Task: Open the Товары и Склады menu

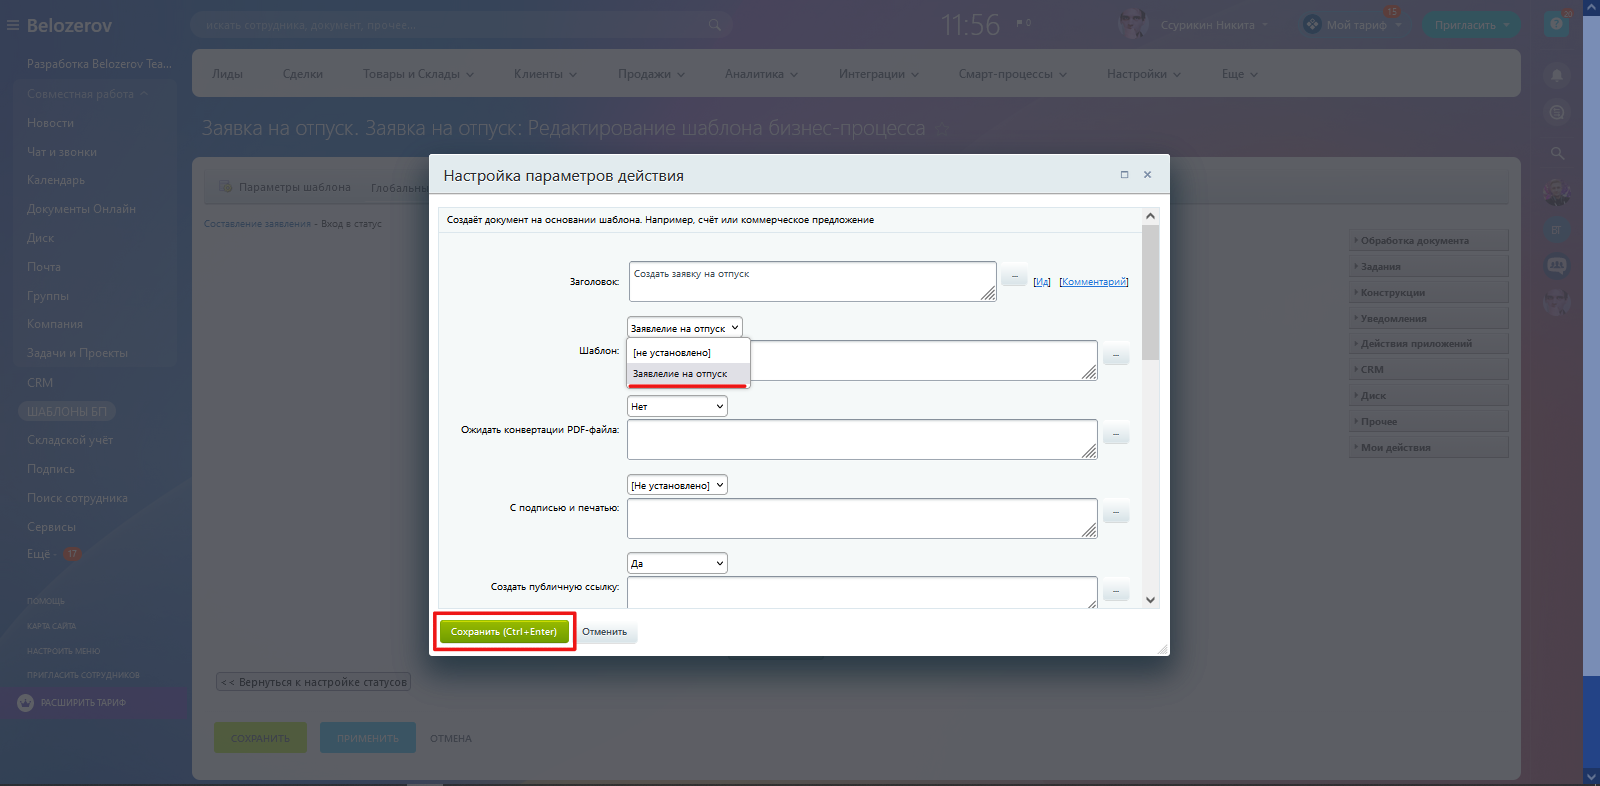Action: tap(418, 74)
